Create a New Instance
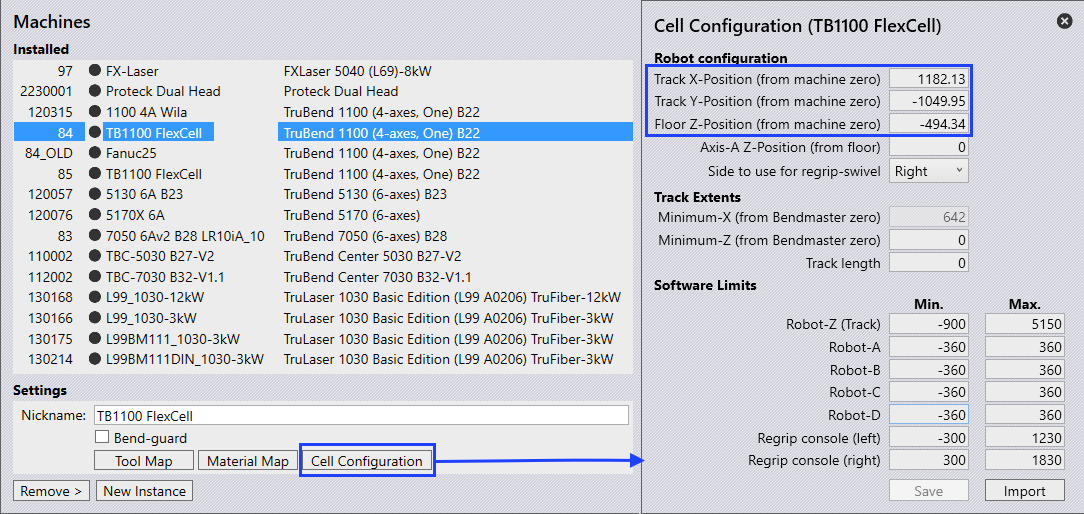1084x514 pixels. [x=144, y=491]
